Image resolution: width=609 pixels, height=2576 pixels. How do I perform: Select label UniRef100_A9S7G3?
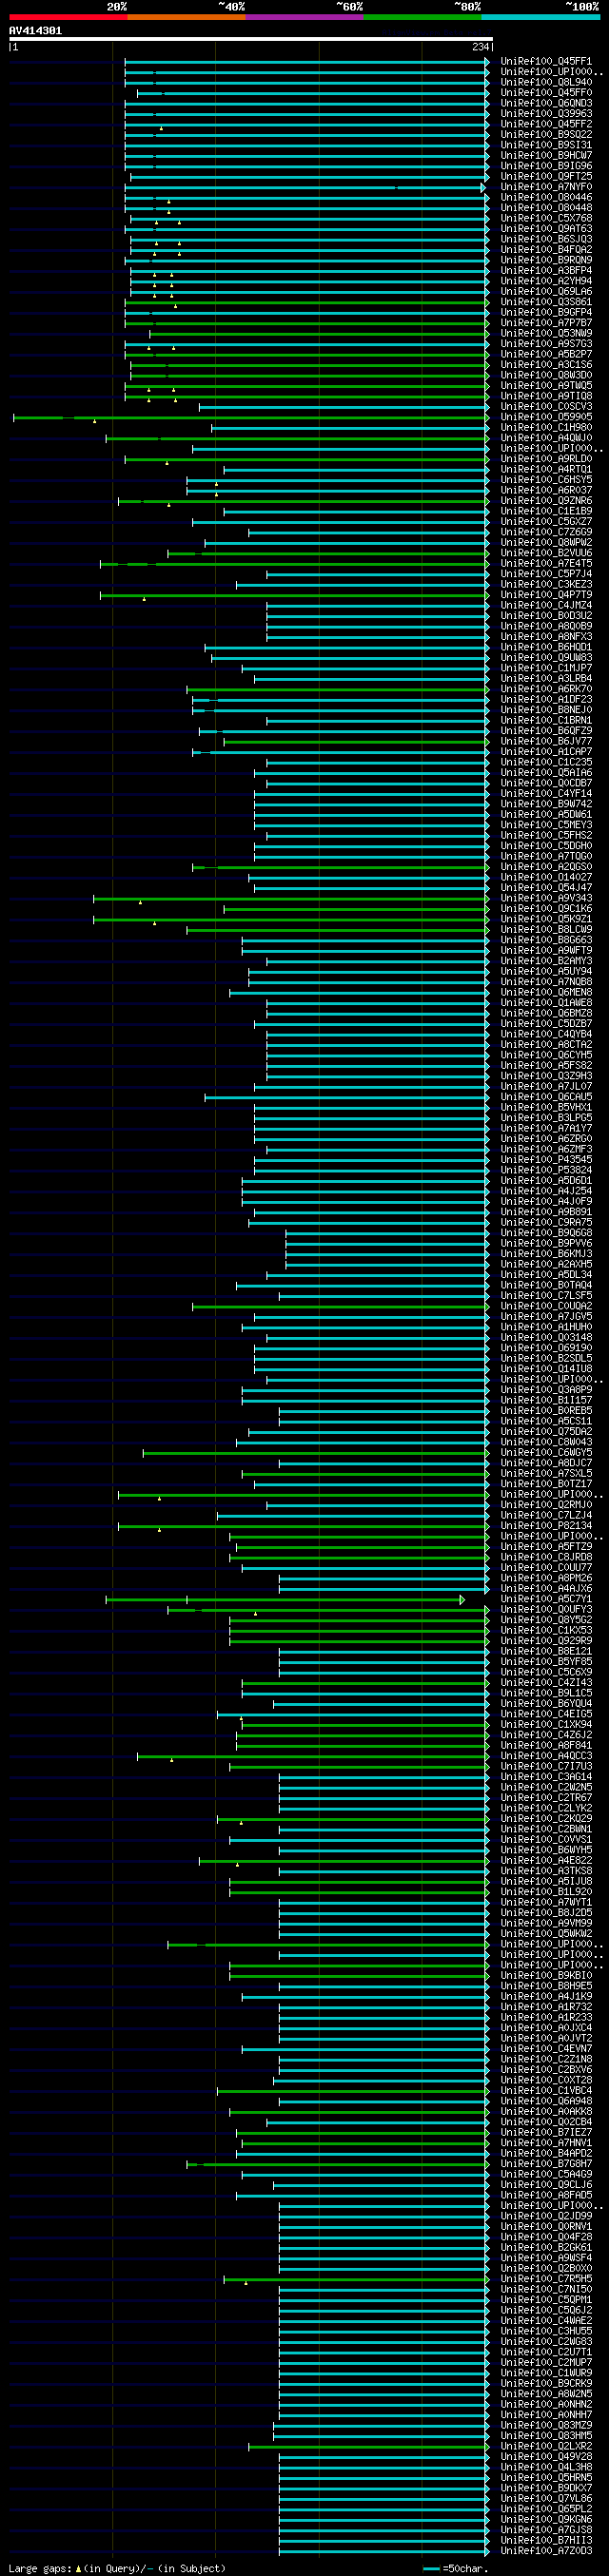(x=546, y=344)
